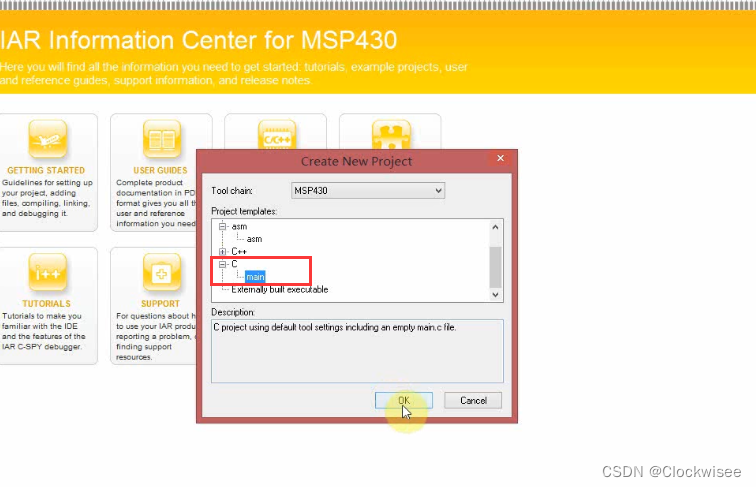Collapse the asm tree node
Viewport: 756px width, 487px height.
[x=222, y=226]
